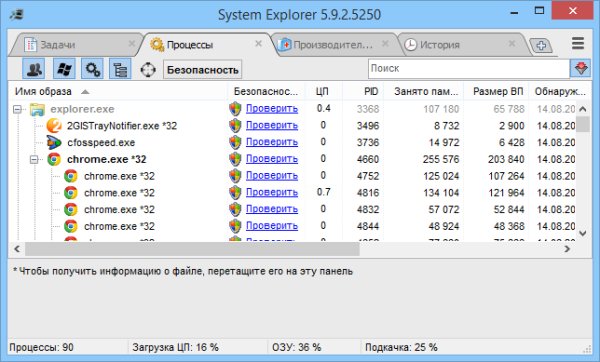The width and height of the screenshot is (600, 362).
Task: Click Проверить link for chrome PID 4816
Action: 272,192
